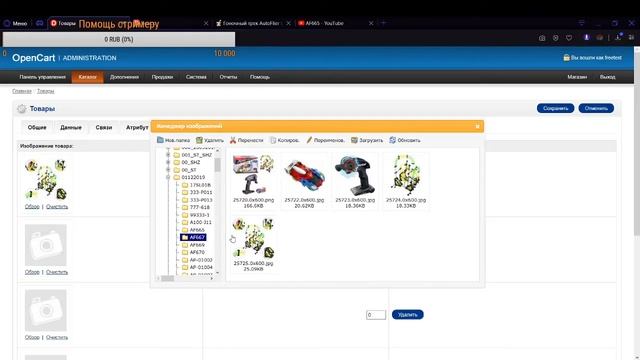Open the Каталог menu
The width and height of the screenshot is (640, 360).
(x=87, y=77)
